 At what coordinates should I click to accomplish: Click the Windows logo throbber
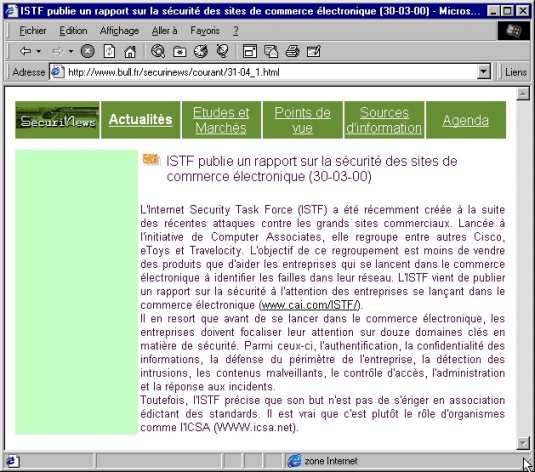pyautogui.click(x=514, y=31)
